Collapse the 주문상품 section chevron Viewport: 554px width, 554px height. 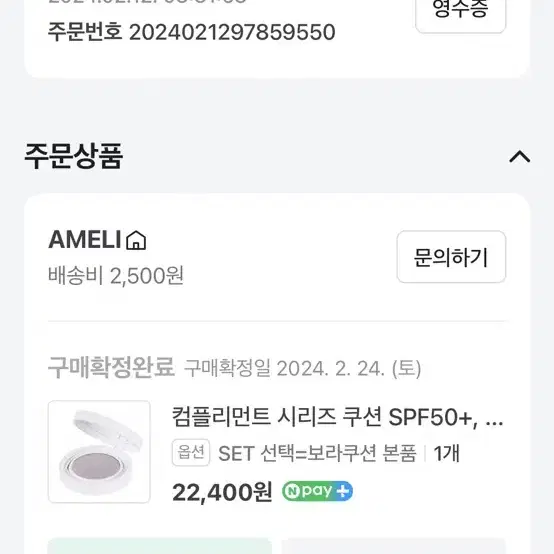coord(519,156)
